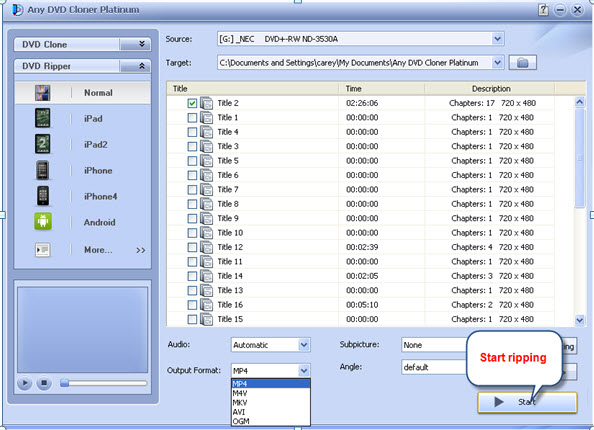Tick the Title 10 checkbox

(x=192, y=233)
